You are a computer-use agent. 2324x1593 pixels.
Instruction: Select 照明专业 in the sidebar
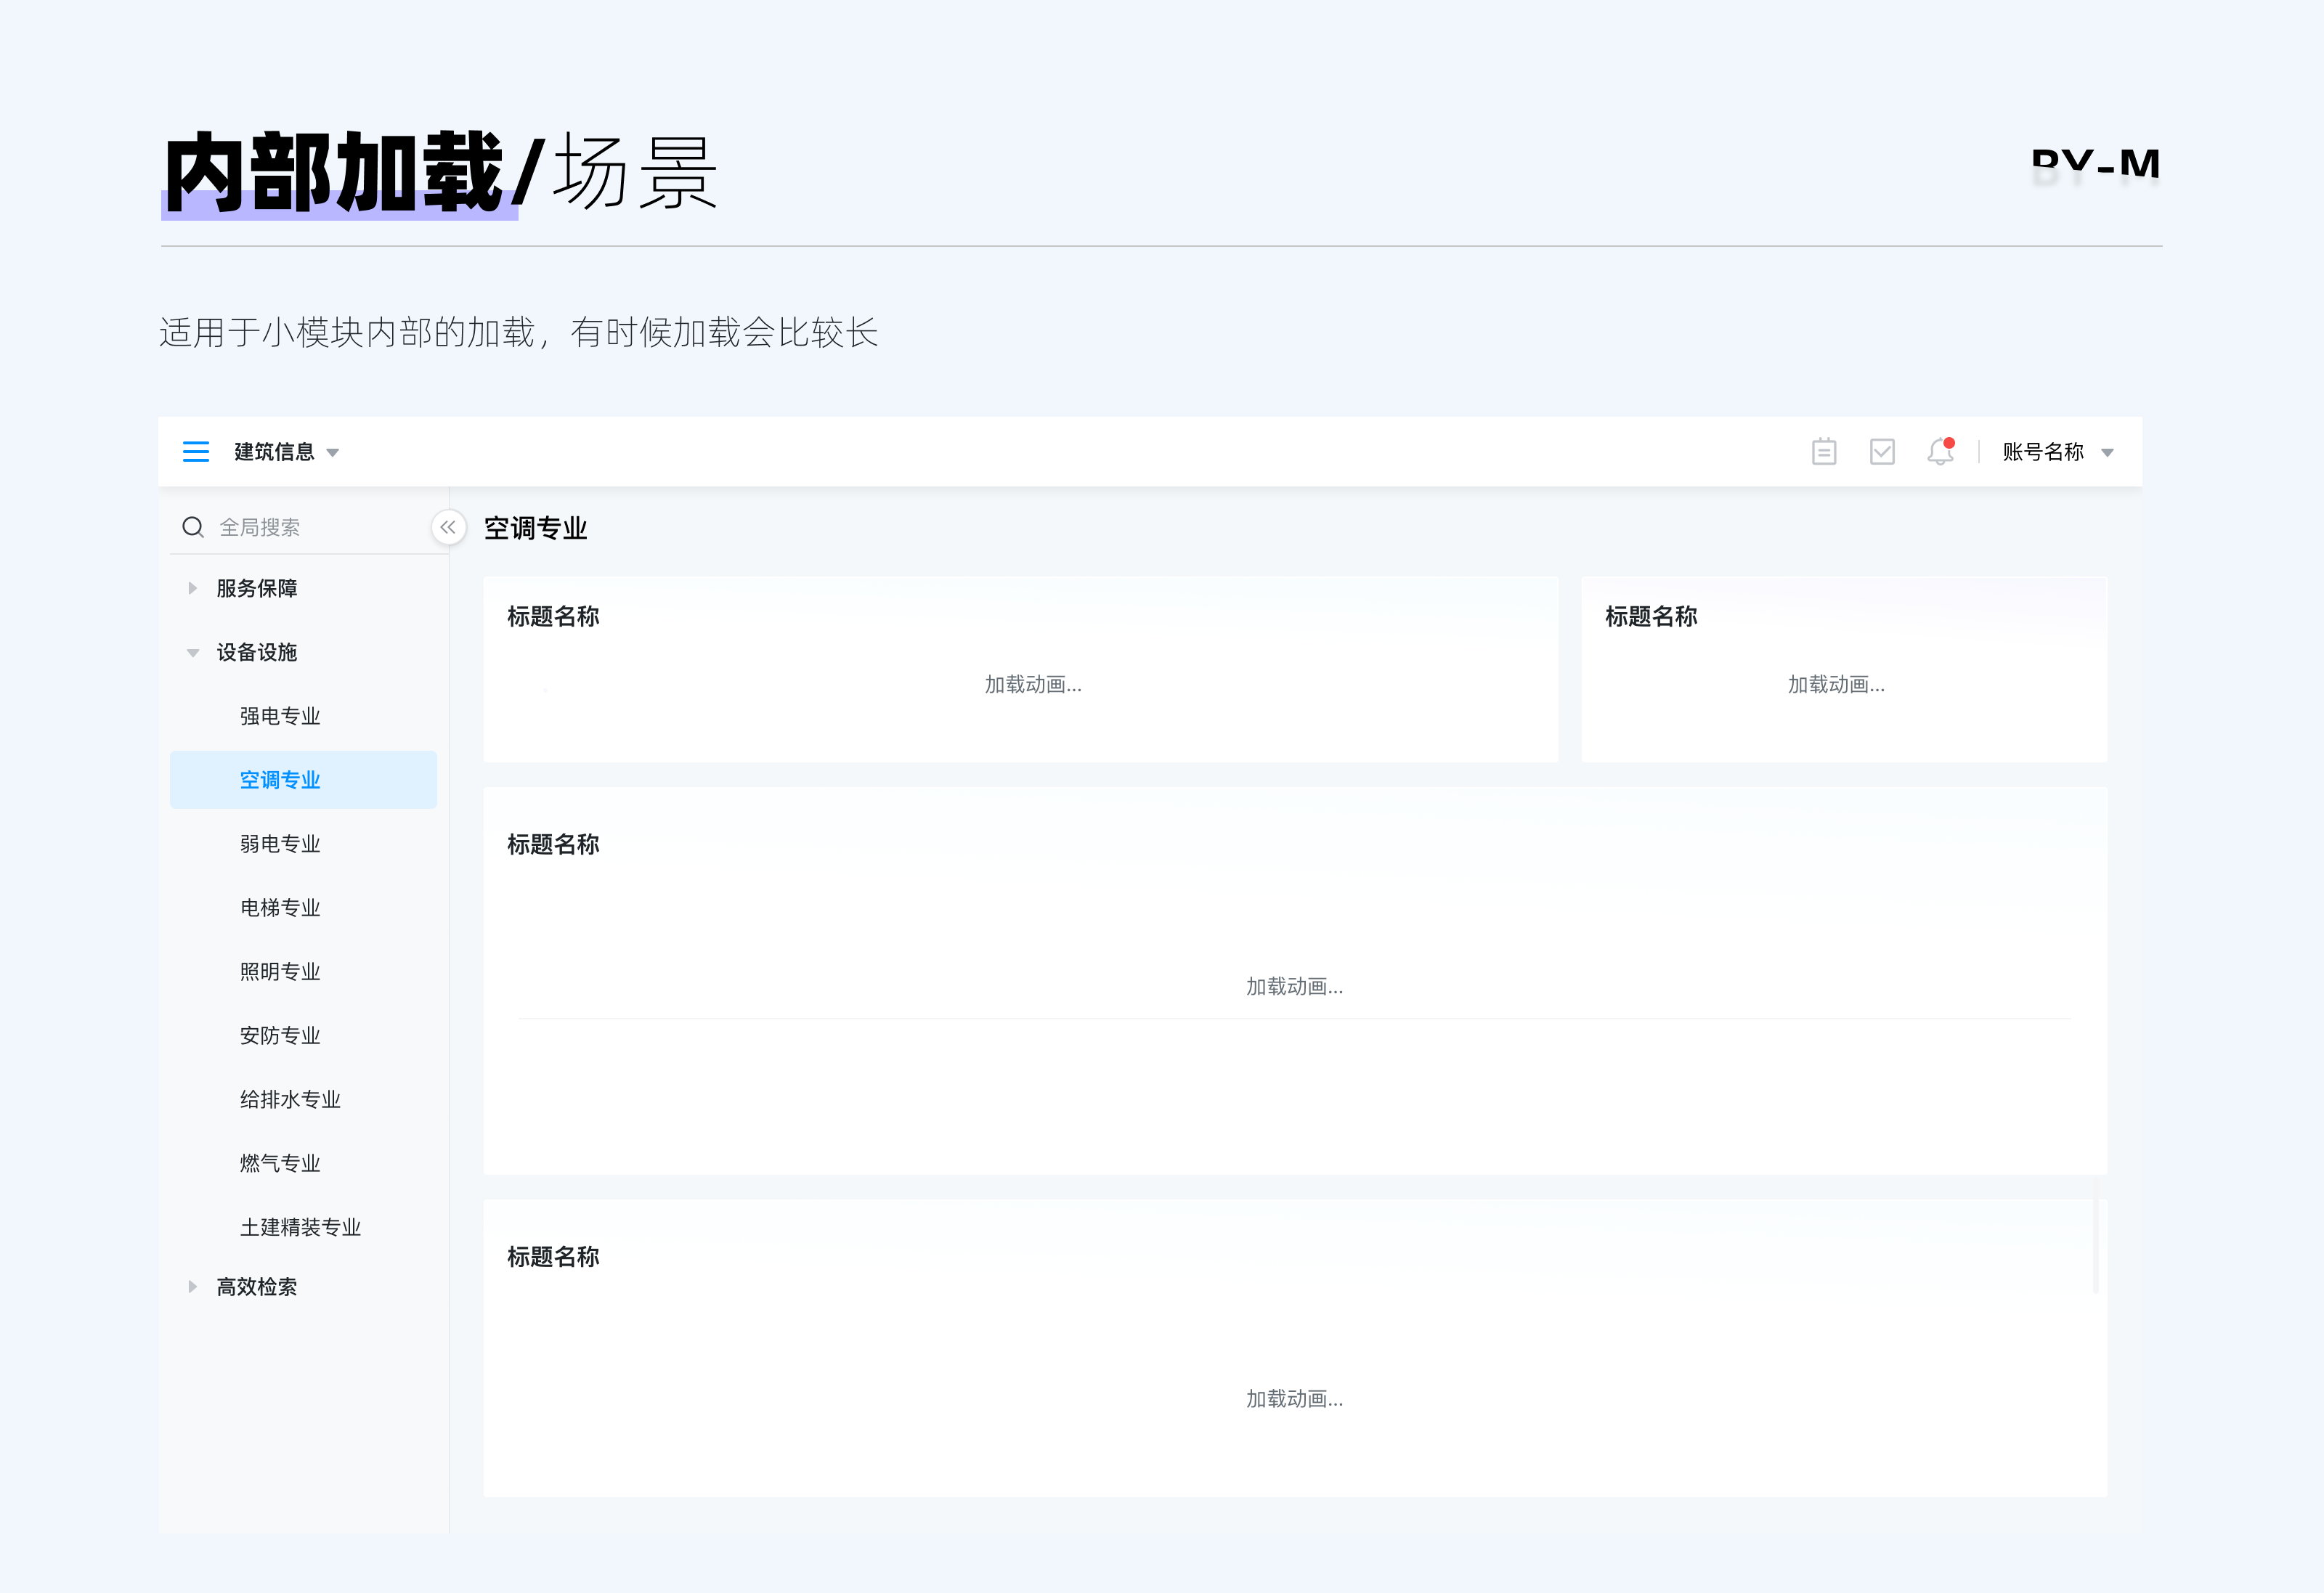click(x=280, y=972)
